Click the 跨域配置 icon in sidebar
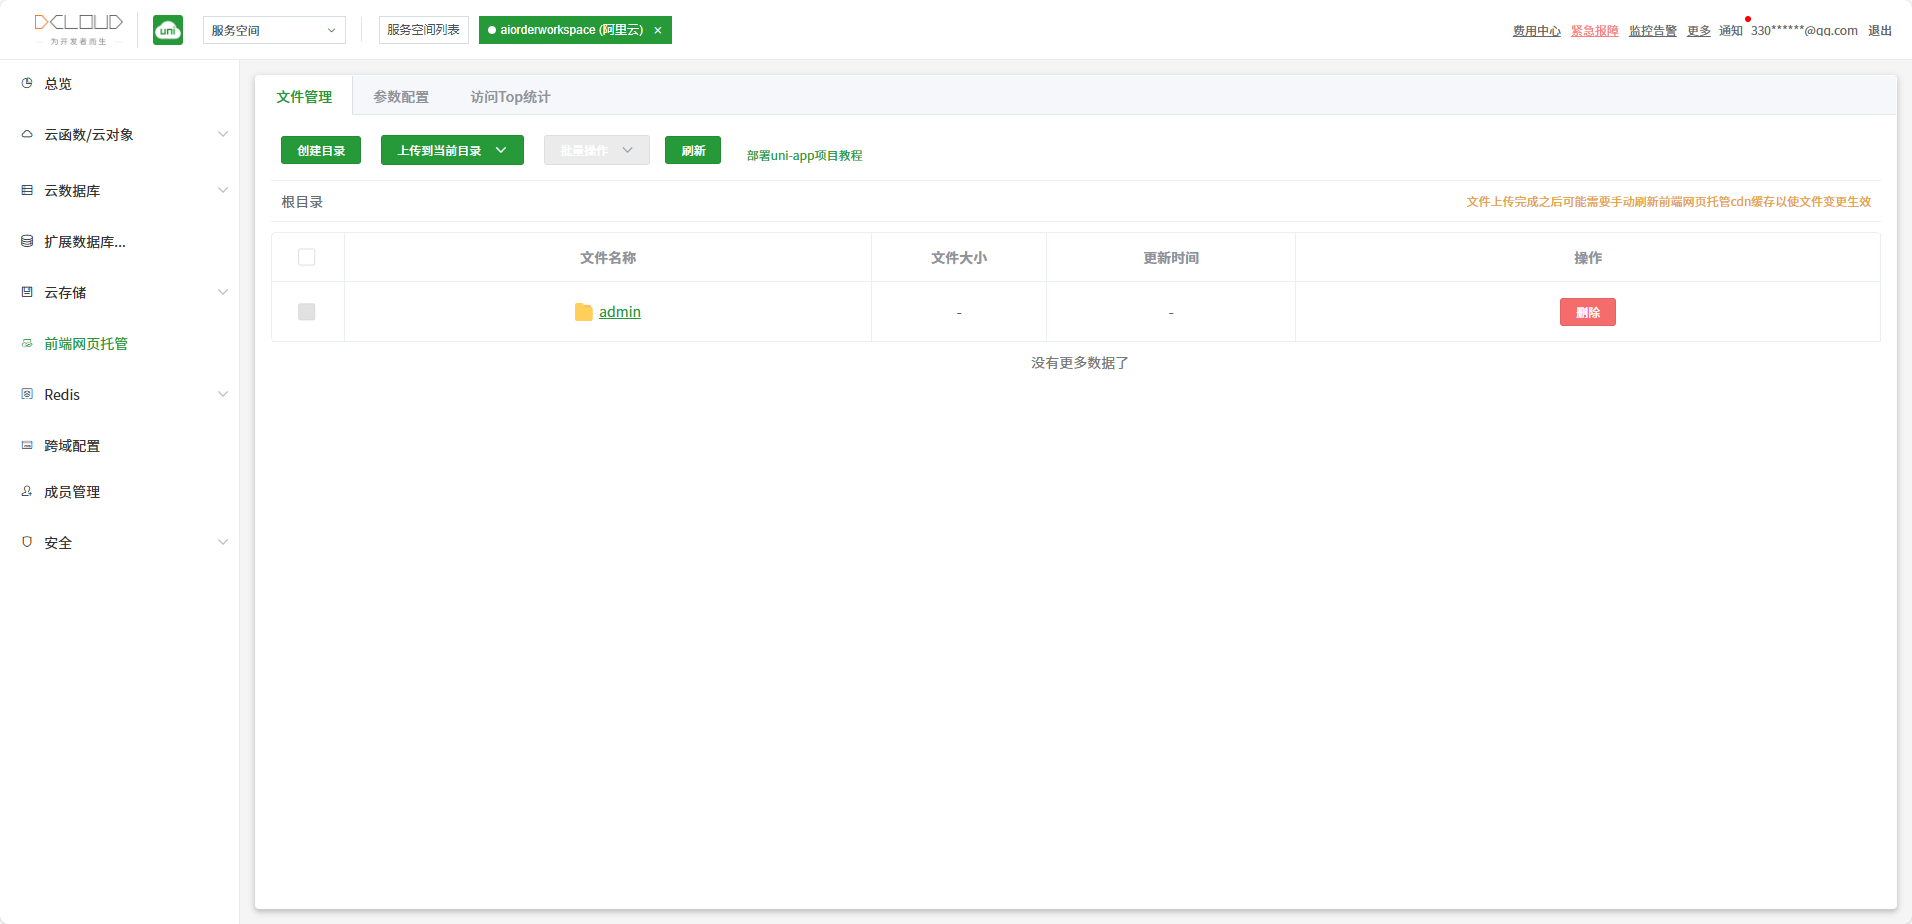1912x924 pixels. coord(27,446)
